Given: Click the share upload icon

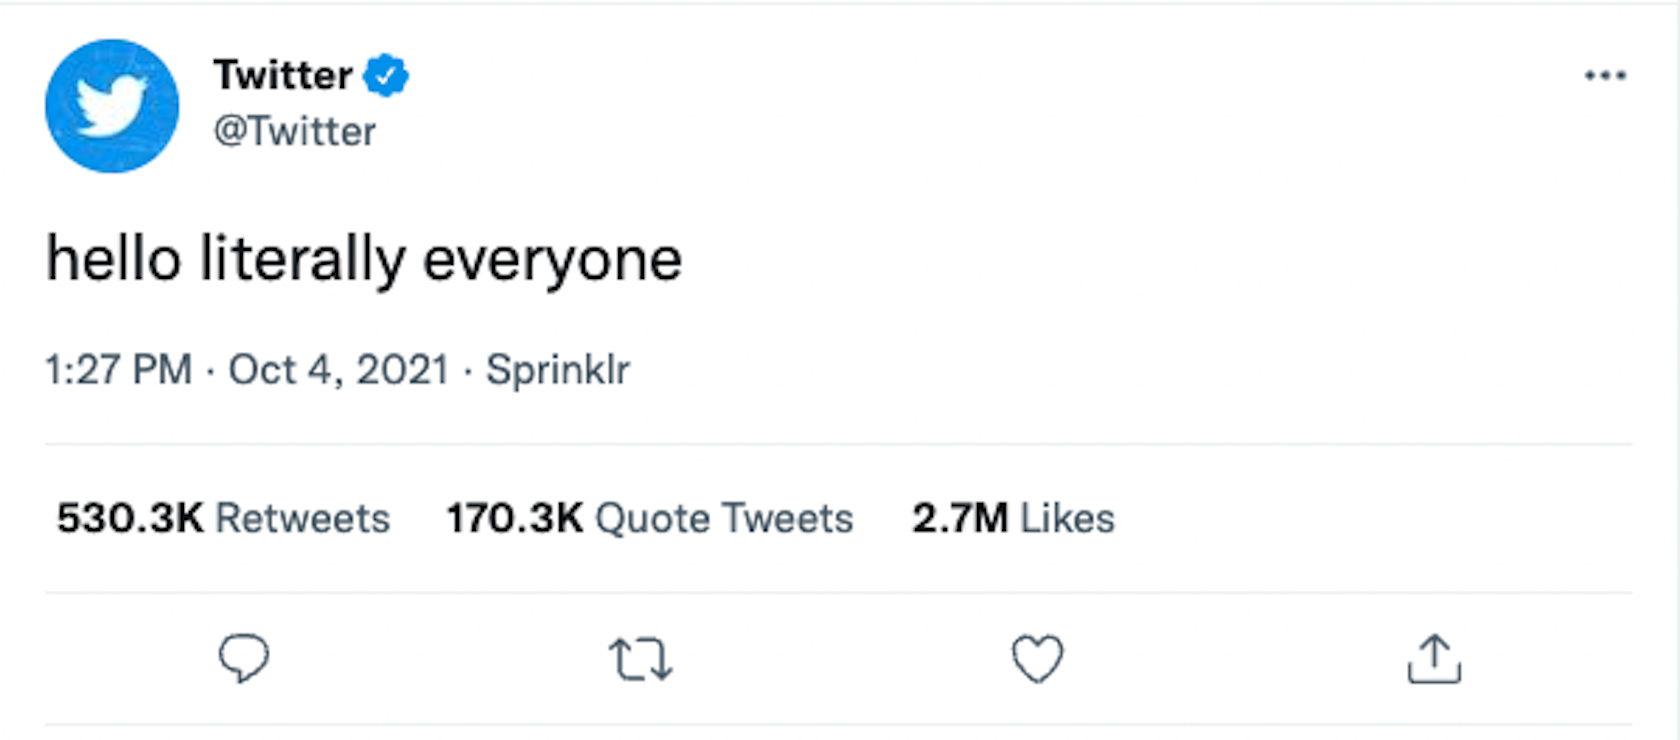Looking at the screenshot, I should click(1434, 659).
